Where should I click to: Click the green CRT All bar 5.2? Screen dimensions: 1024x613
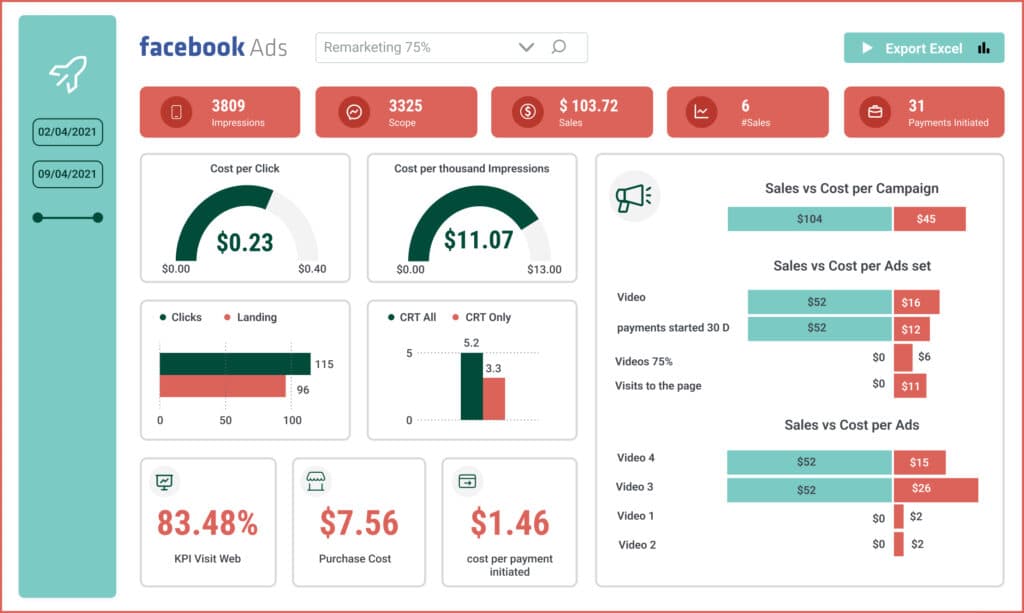point(472,386)
